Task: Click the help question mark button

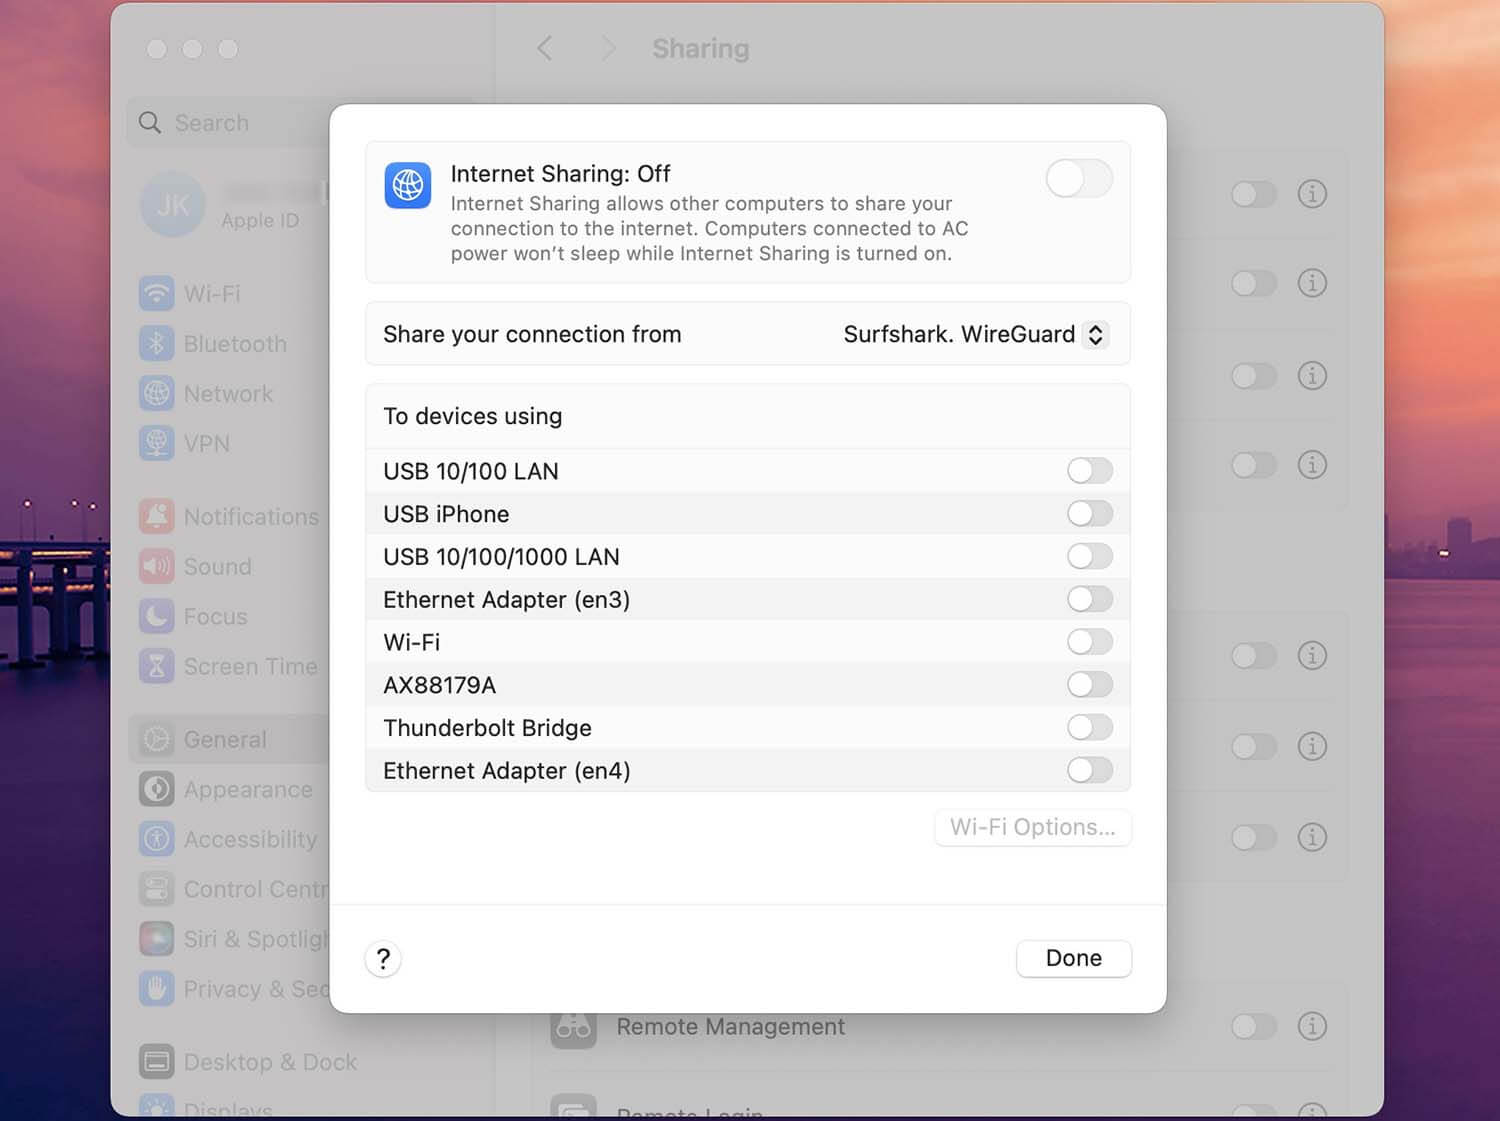Action: coord(383,958)
